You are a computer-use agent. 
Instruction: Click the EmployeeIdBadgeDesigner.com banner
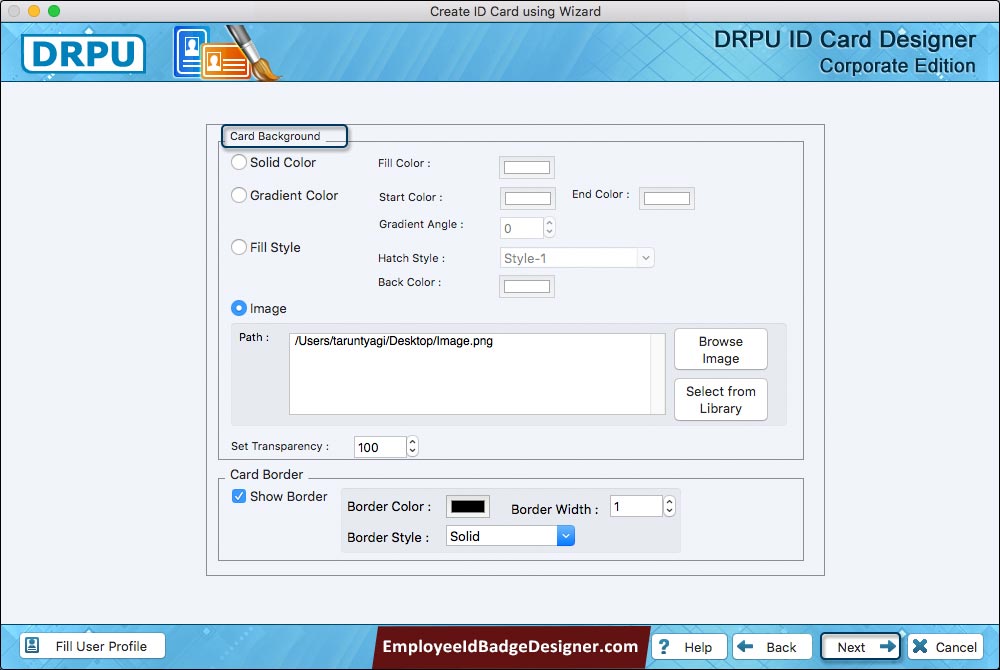coord(510,646)
